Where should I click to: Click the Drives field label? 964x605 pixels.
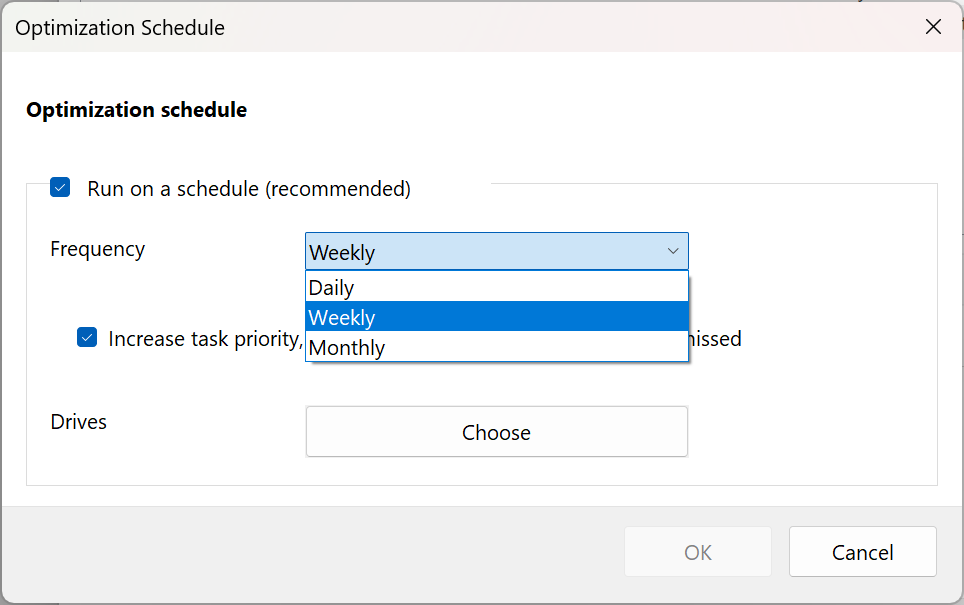[79, 422]
